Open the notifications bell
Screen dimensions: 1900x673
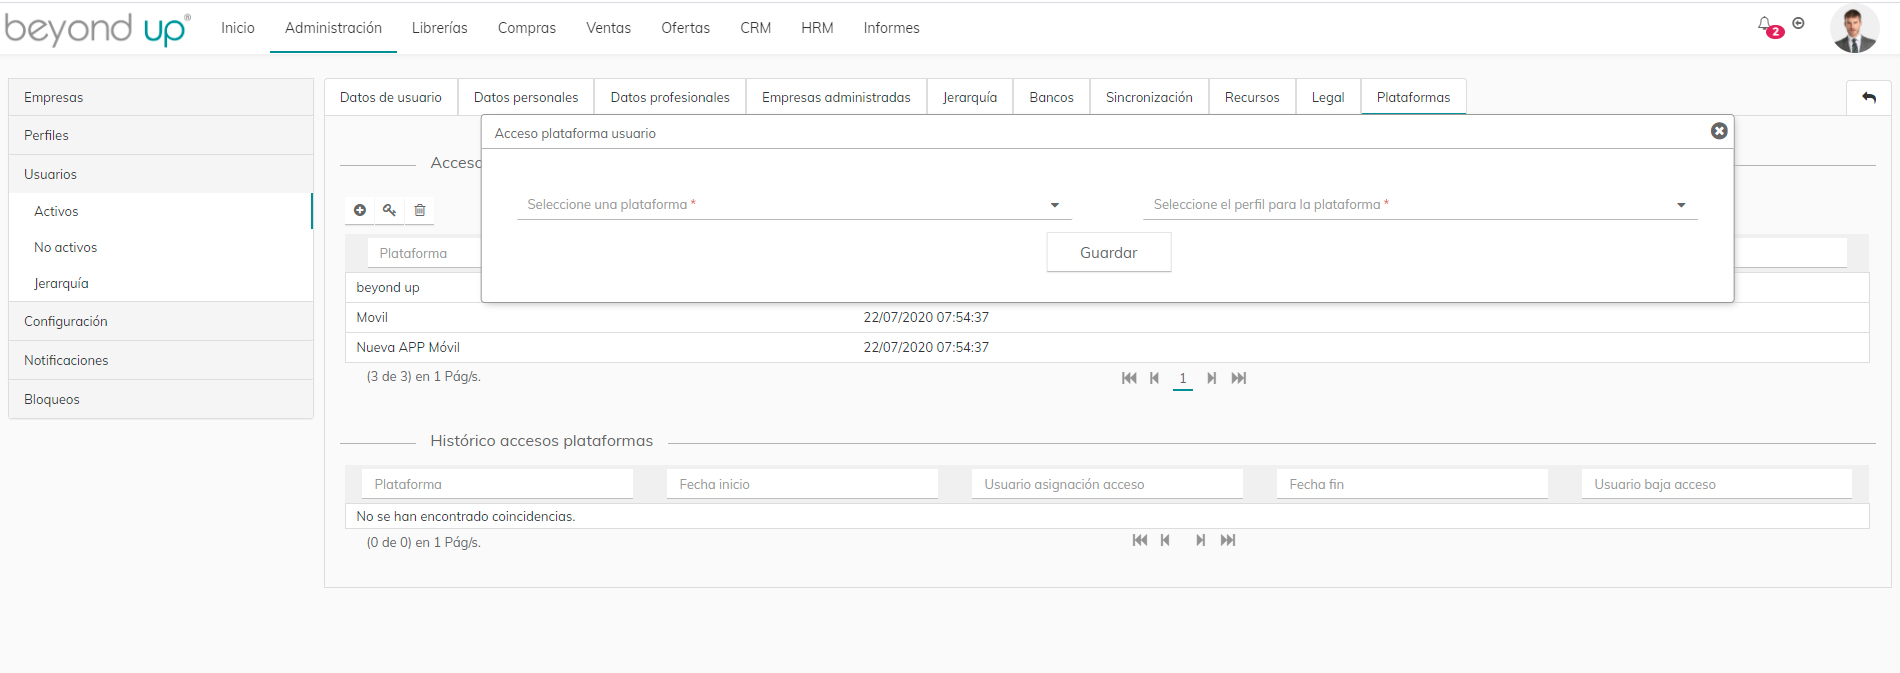(1766, 25)
